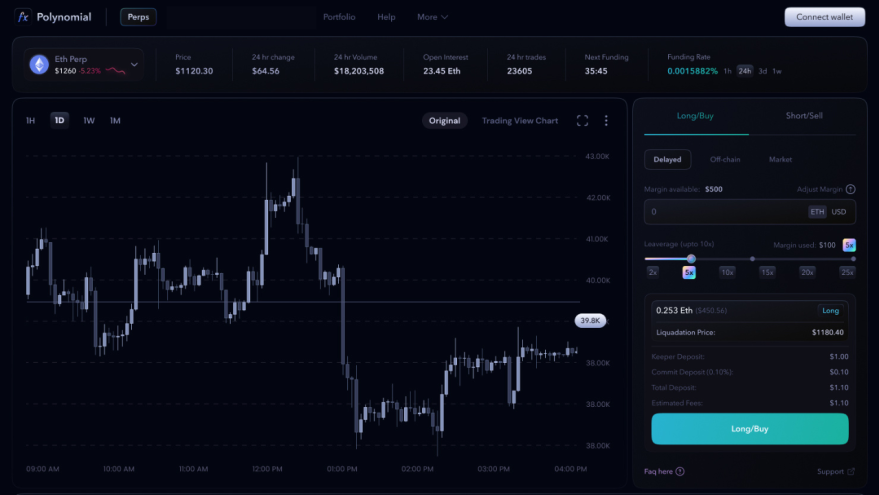The height and width of the screenshot is (495, 879).
Task: Set funding rate period to 1h
Action: pos(728,71)
